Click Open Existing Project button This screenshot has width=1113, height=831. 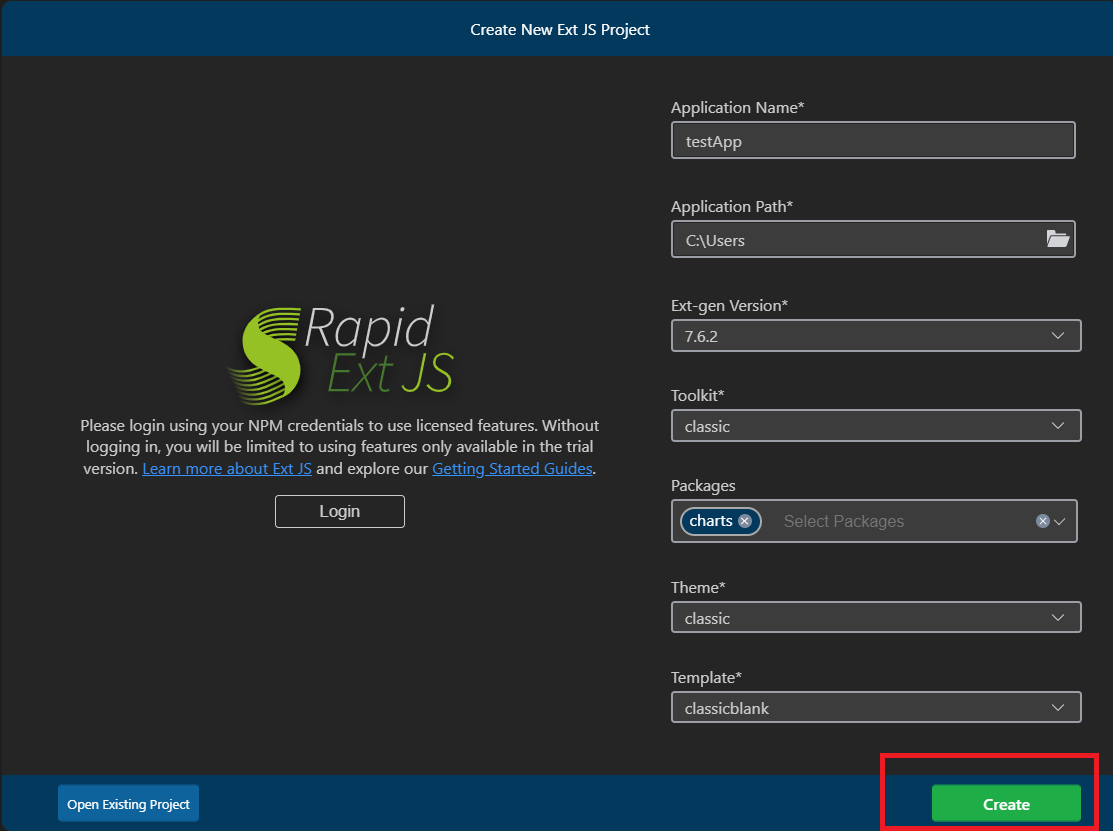click(x=128, y=804)
